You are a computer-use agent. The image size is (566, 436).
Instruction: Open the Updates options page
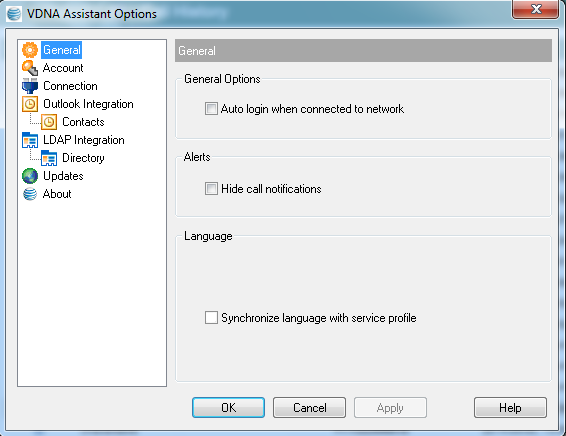(63, 176)
